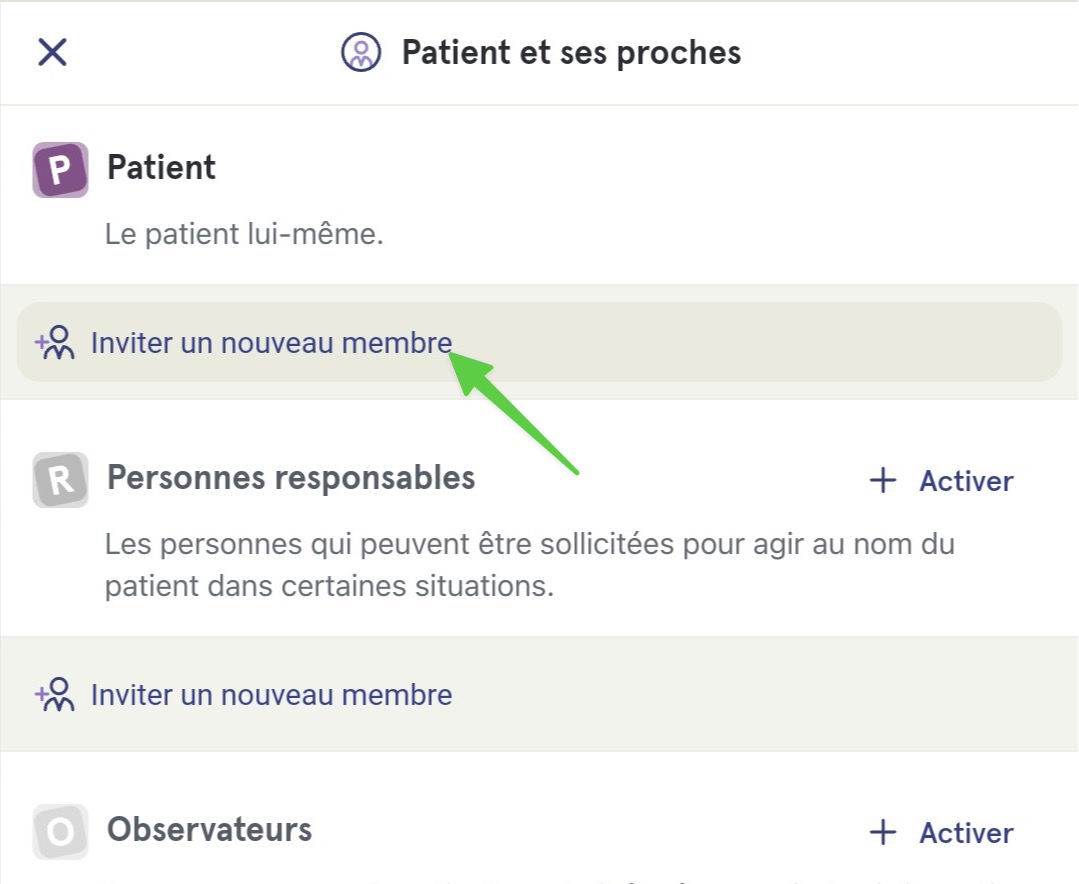Image resolution: width=1079 pixels, height=884 pixels.
Task: Click the Personnes responsables description text
Action: click(530, 565)
